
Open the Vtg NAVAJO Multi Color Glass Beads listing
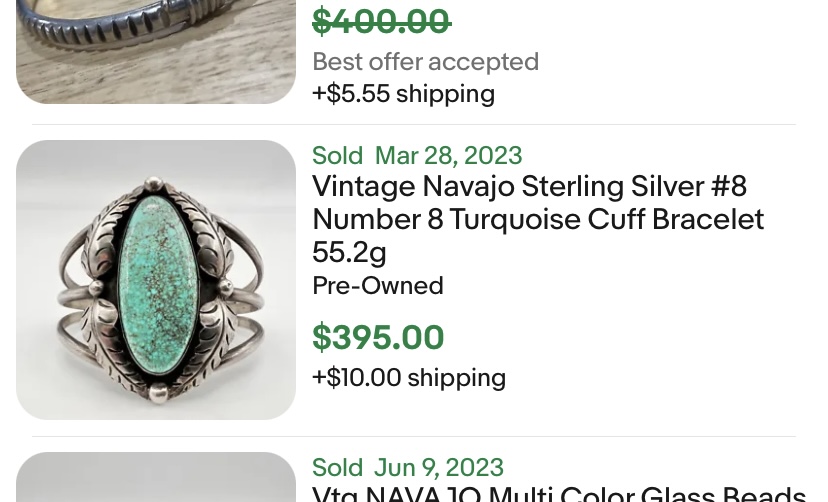[x=558, y=493]
